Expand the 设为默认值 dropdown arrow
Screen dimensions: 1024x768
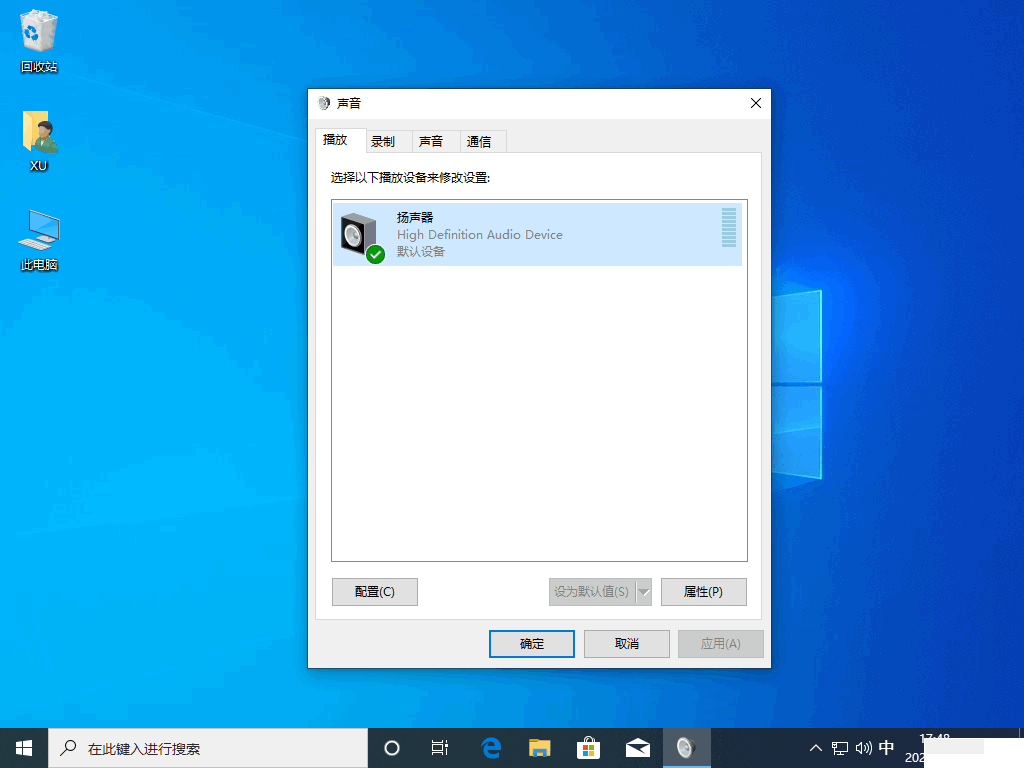(643, 592)
